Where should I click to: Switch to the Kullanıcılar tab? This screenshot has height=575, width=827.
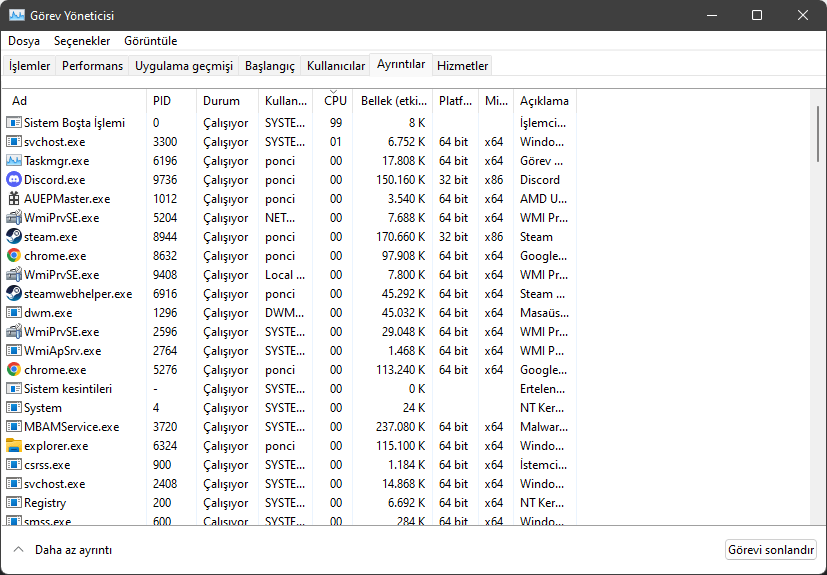point(336,66)
